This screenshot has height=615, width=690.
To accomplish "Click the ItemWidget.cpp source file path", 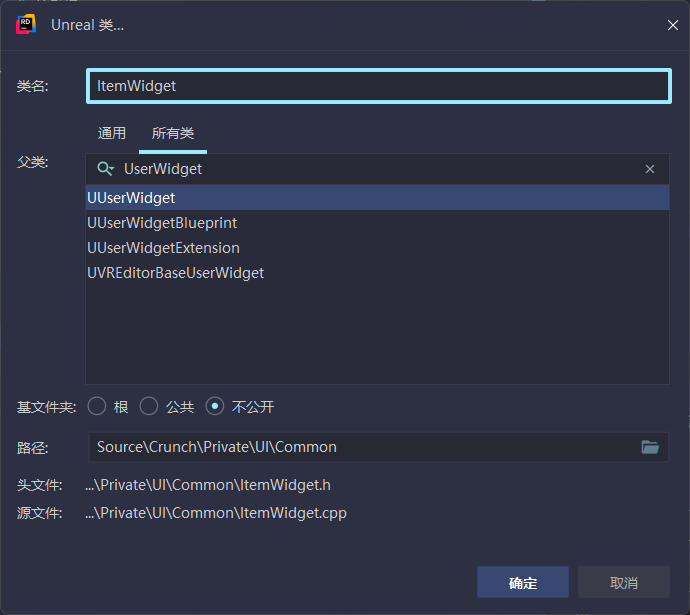I will point(216,513).
